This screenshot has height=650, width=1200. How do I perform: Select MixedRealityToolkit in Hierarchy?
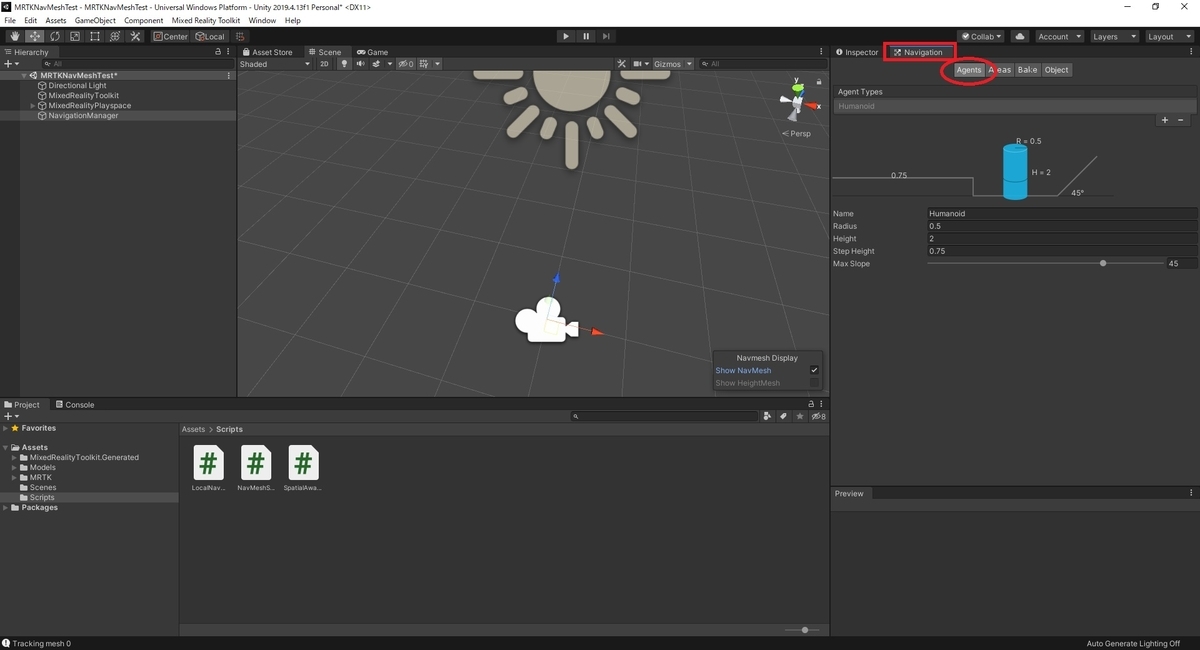(x=83, y=96)
